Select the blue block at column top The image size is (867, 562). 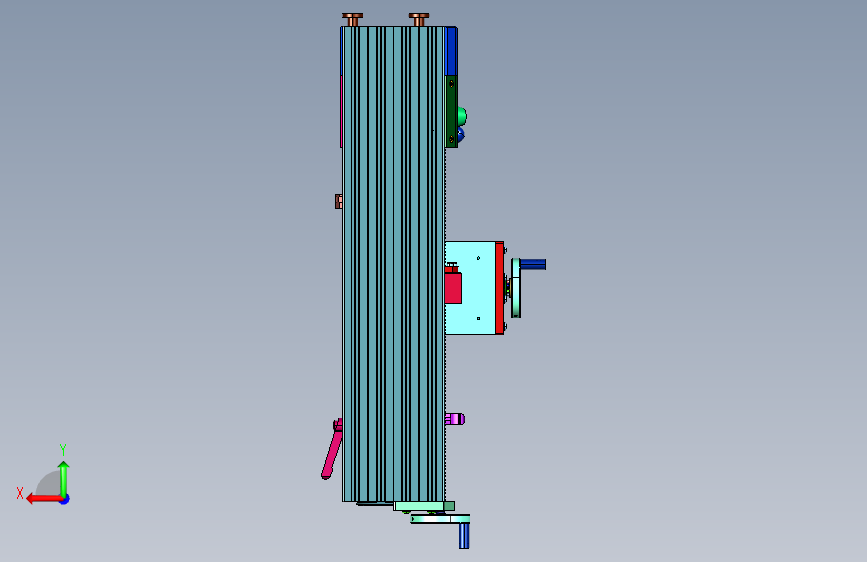point(451,51)
